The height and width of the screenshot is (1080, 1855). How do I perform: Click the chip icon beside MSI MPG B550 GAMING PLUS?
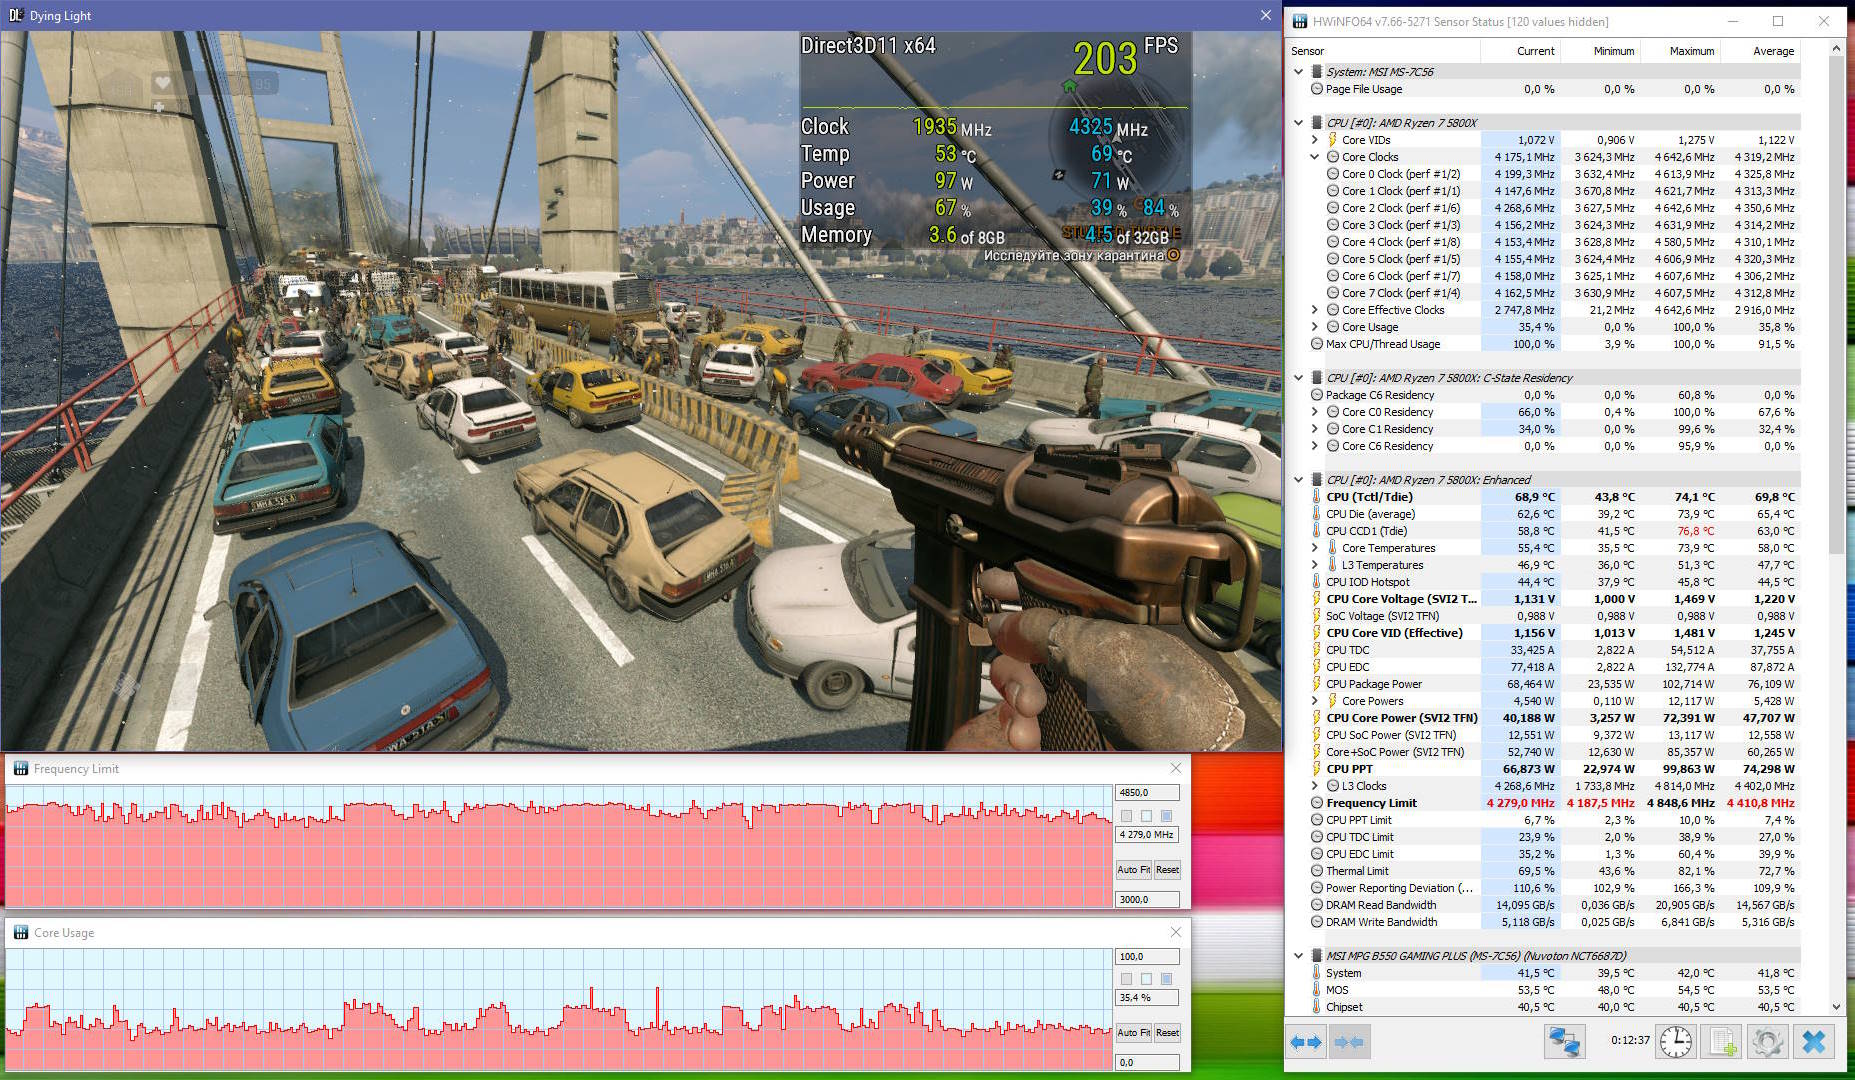point(1317,956)
